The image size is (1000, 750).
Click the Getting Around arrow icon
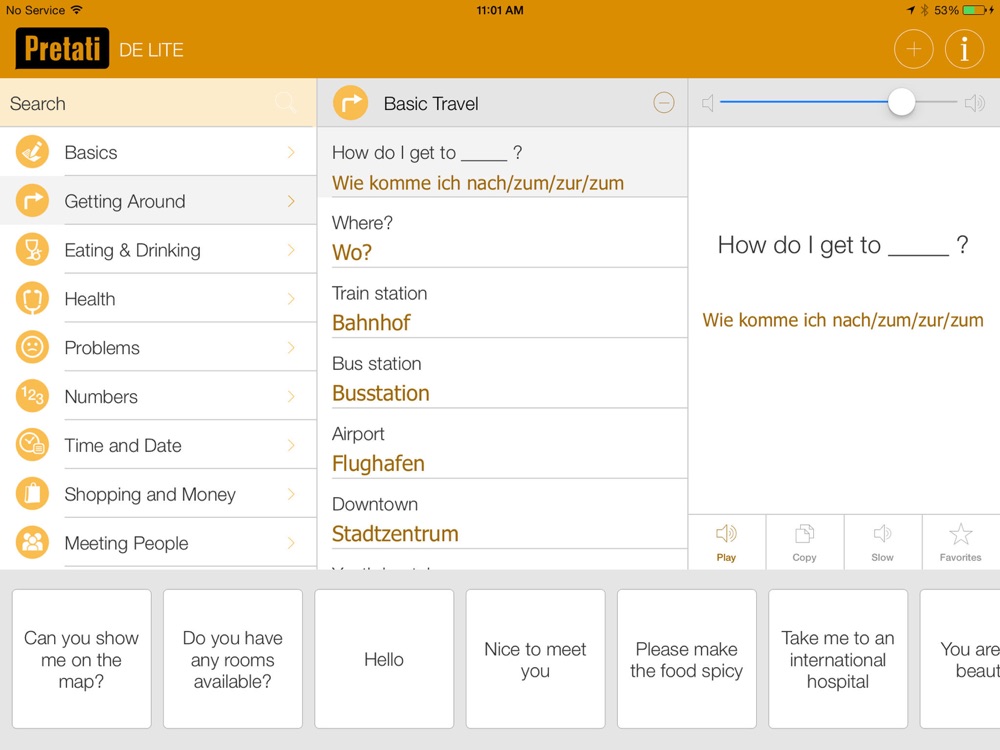tap(32, 201)
